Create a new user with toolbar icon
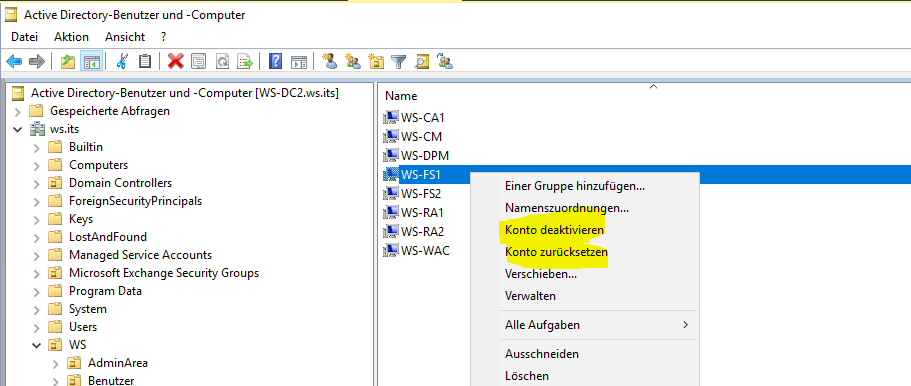Screen dimensions: 911x386 (x=329, y=61)
